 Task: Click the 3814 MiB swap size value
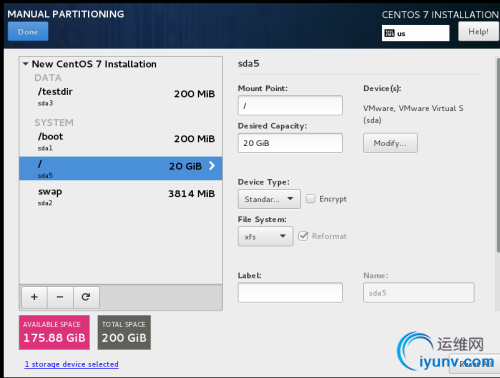191,194
